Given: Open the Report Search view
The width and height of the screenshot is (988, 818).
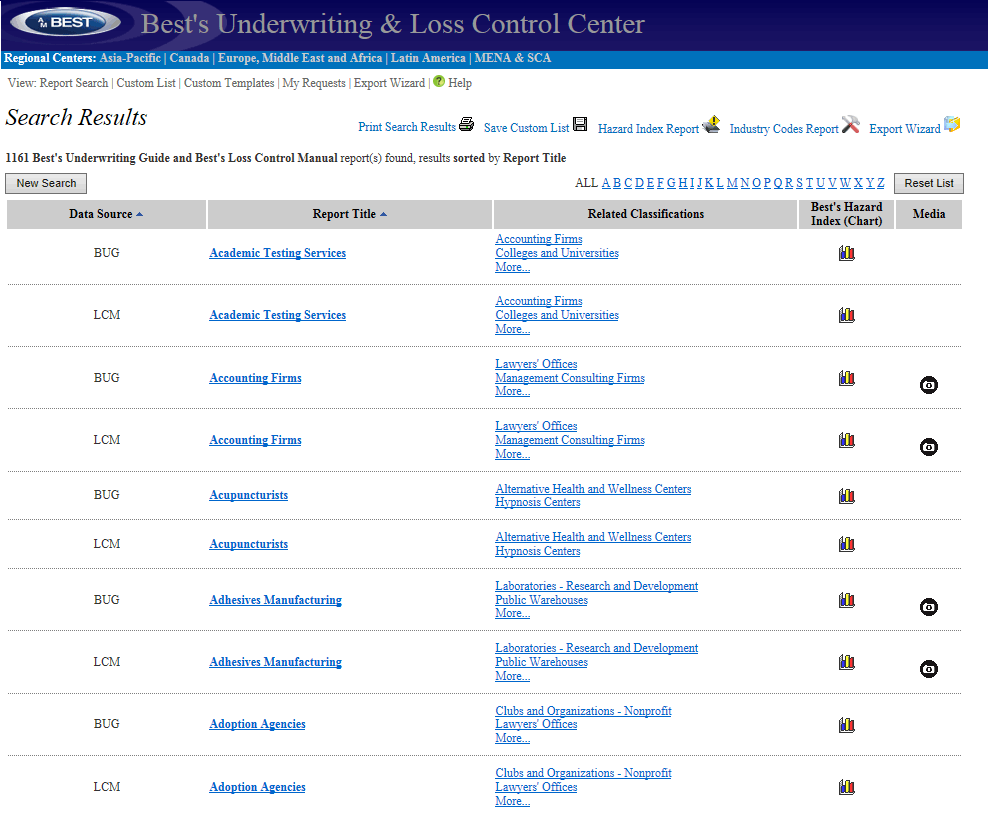Looking at the screenshot, I should pos(74,83).
